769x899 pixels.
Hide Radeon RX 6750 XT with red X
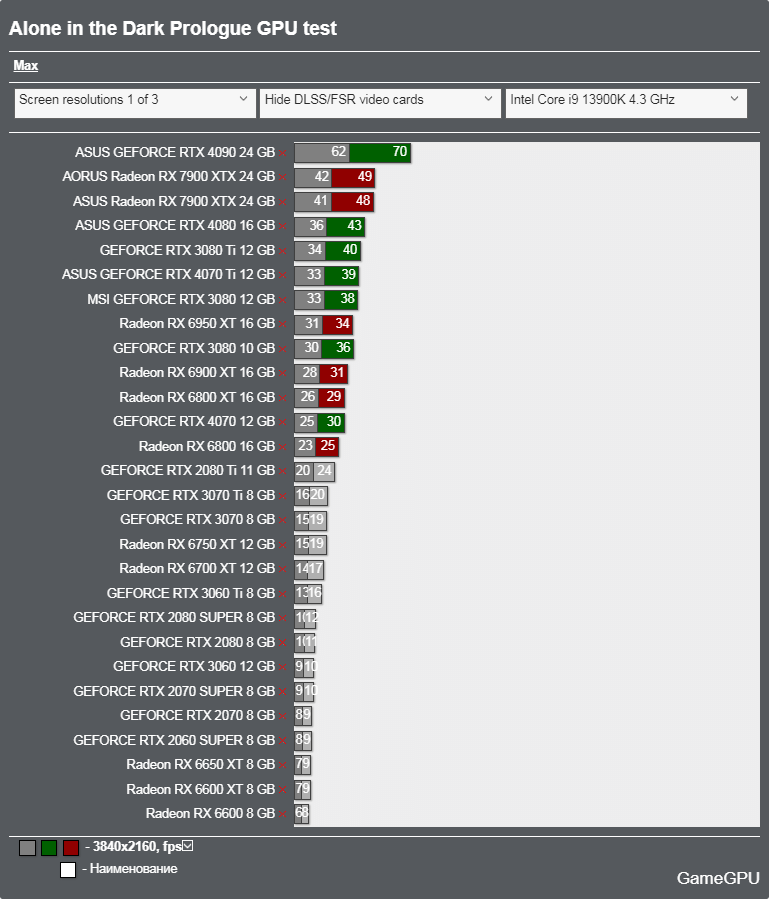[283, 545]
